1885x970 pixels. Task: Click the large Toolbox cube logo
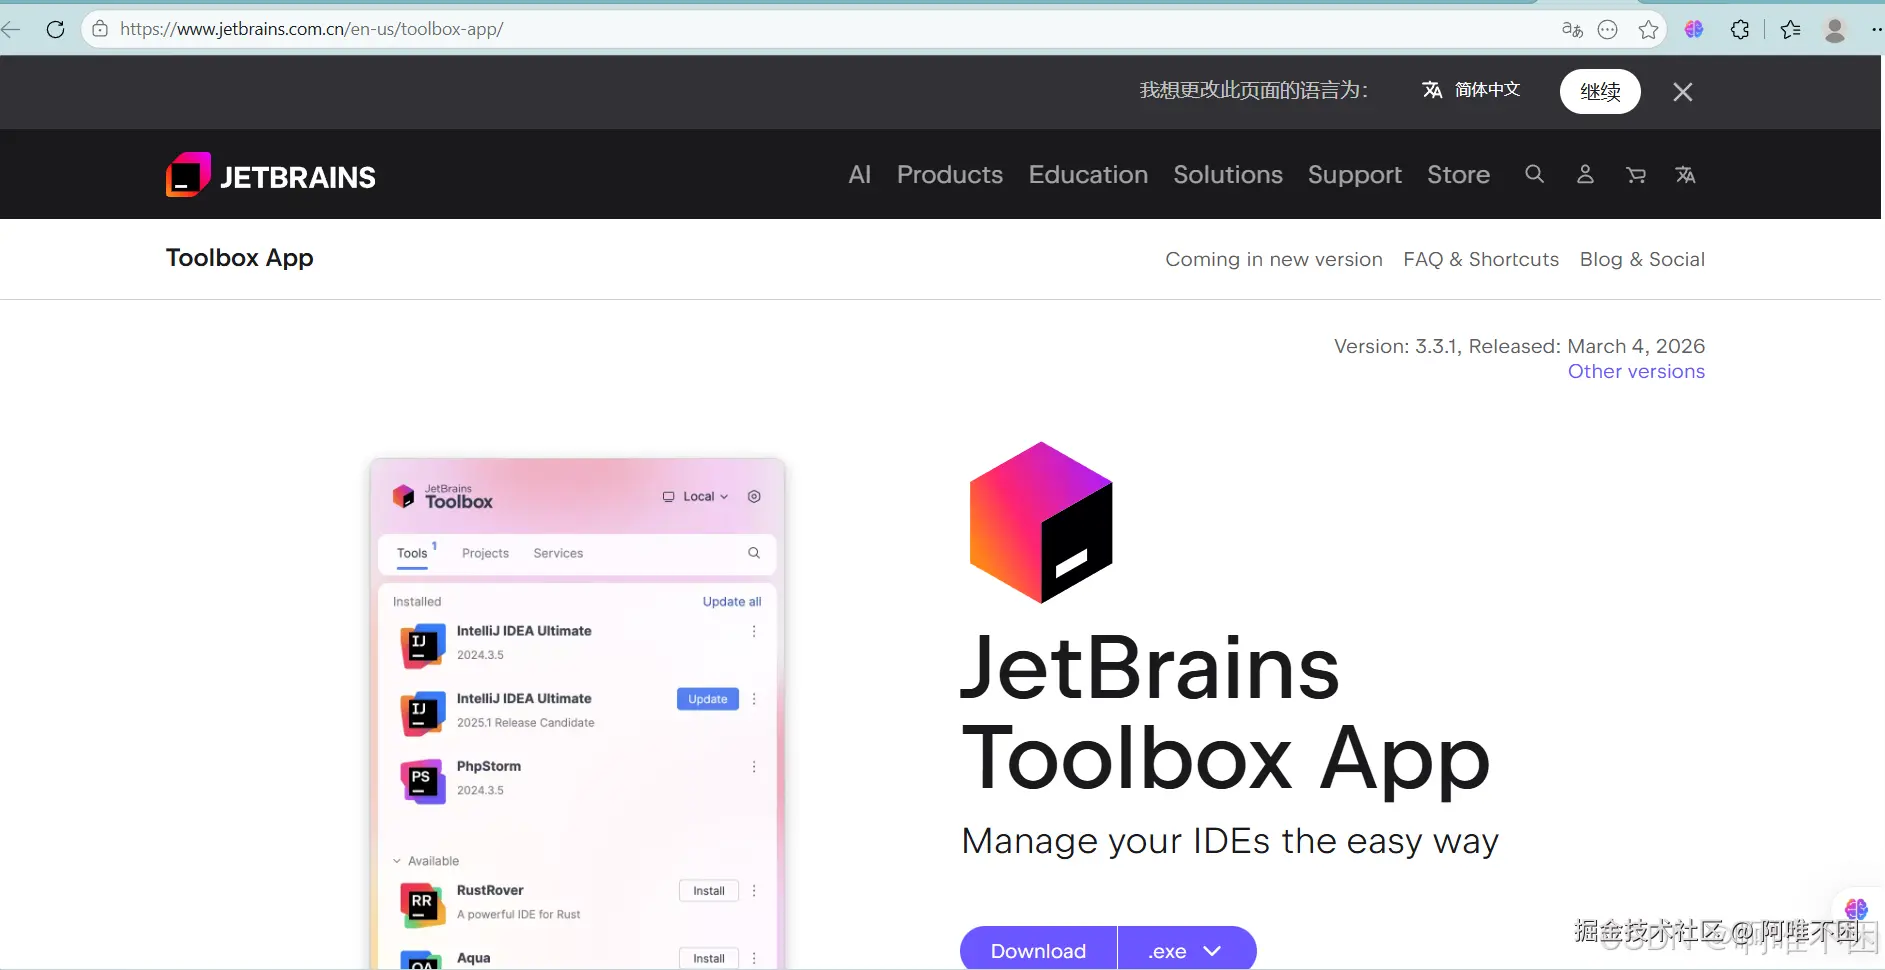click(x=1041, y=522)
